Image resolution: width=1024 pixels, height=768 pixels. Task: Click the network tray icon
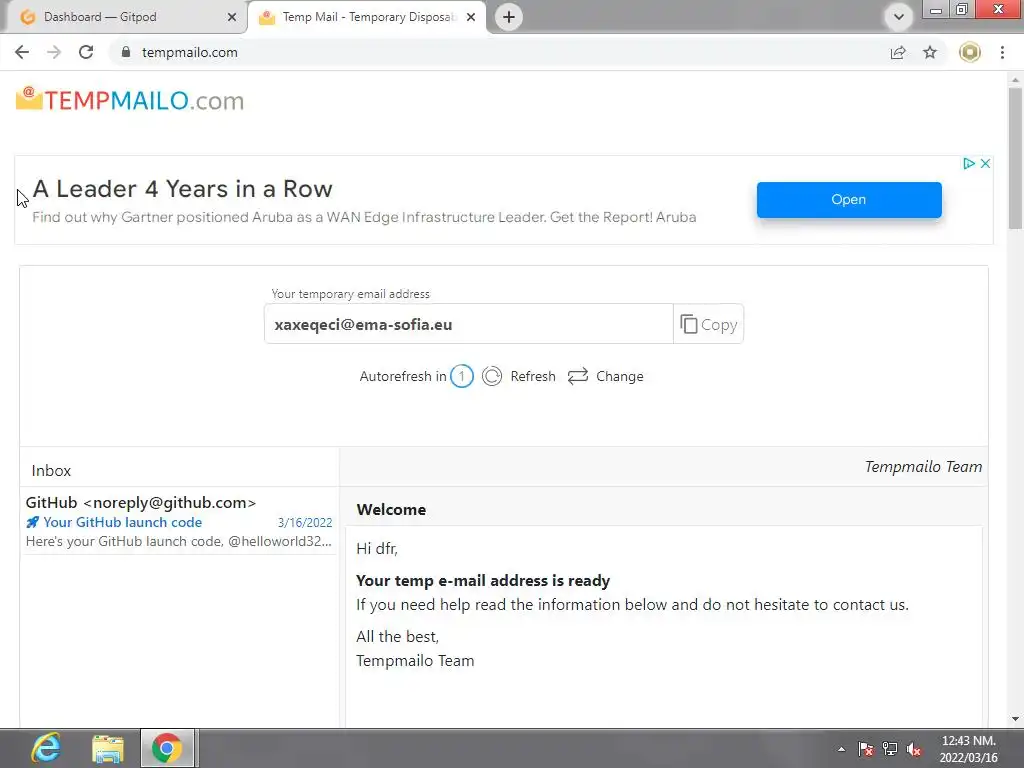889,749
